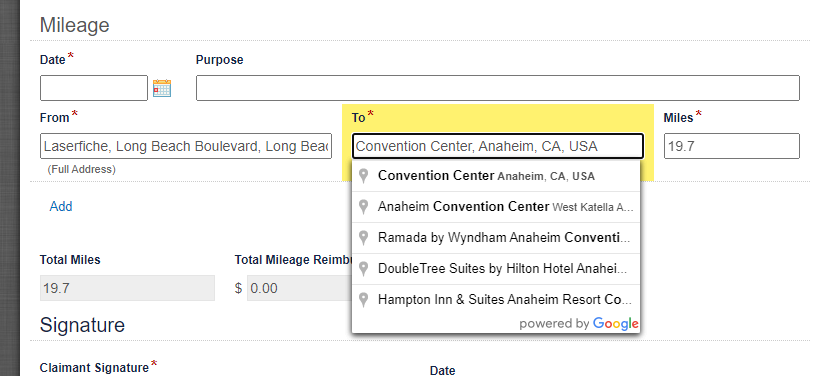The image size is (819, 376).
Task: Click the pin icon beside Hampton Inn & Suites
Action: pos(364,300)
